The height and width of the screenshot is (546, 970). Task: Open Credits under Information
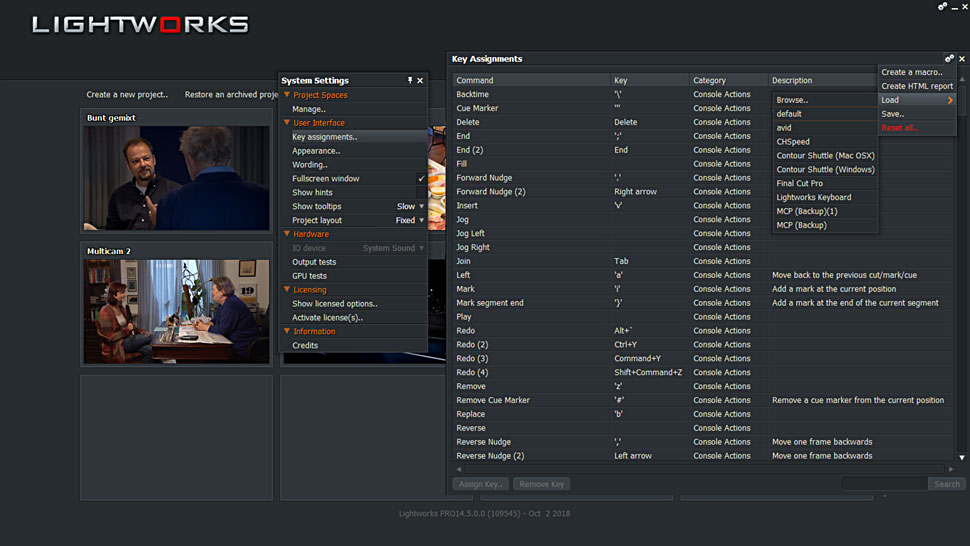(x=305, y=346)
